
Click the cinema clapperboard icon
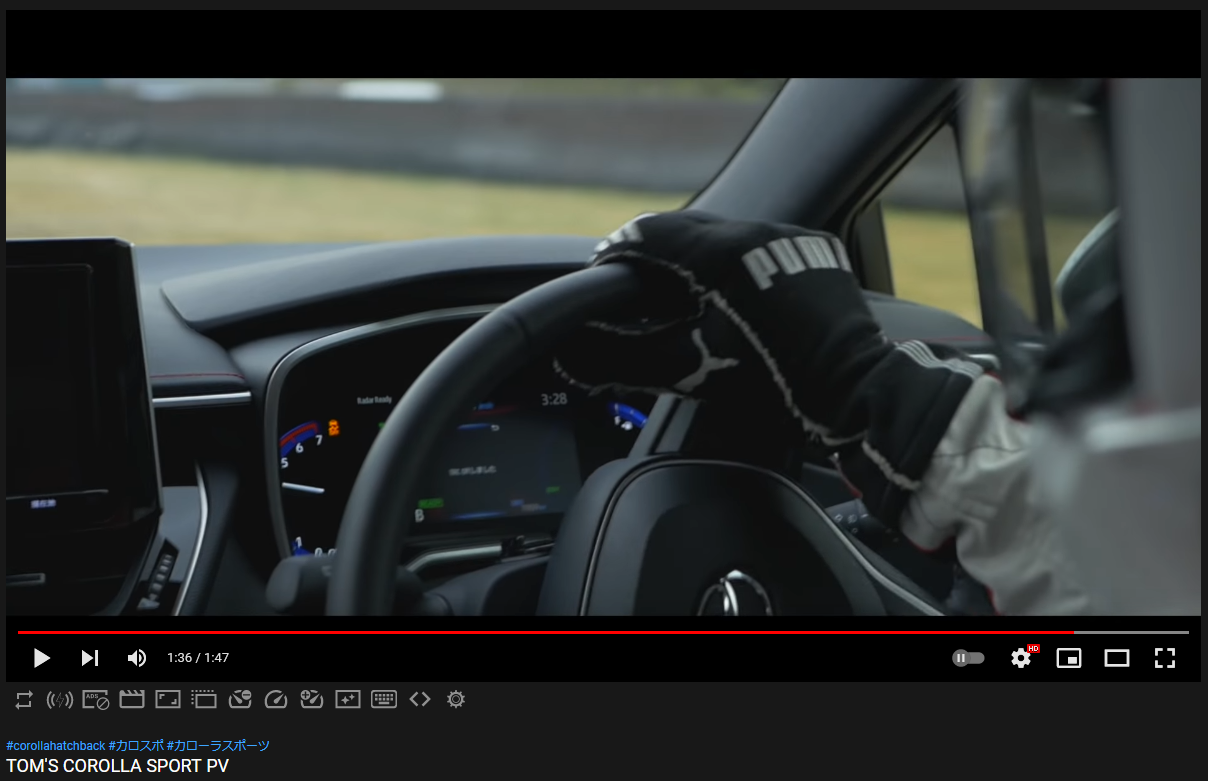pos(132,700)
